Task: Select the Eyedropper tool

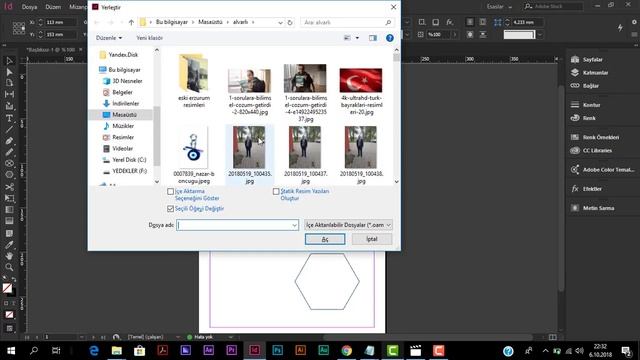Action: pyautogui.click(x=9, y=245)
